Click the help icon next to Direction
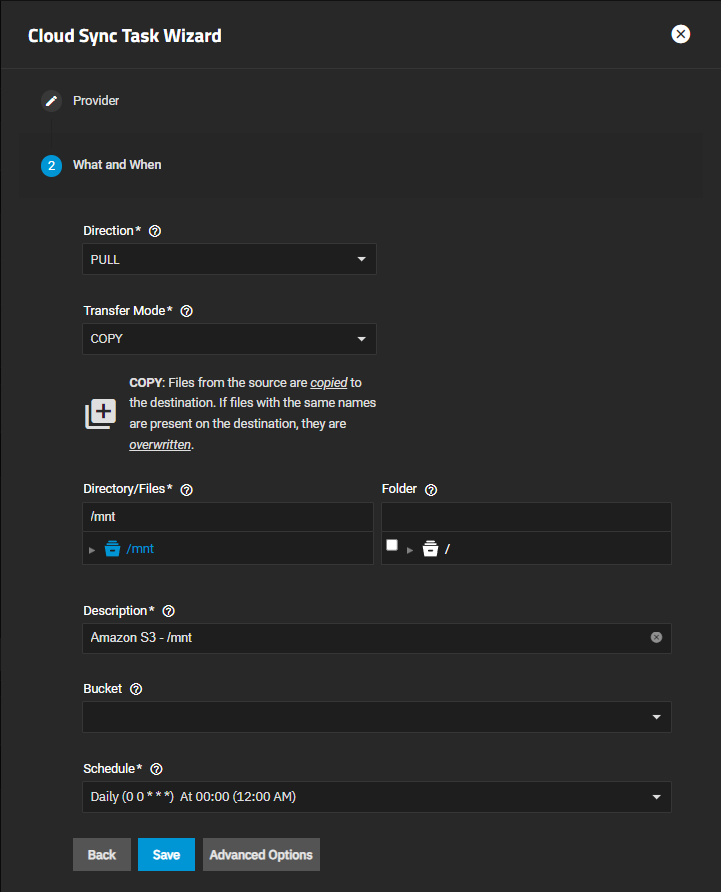721x892 pixels. point(155,231)
